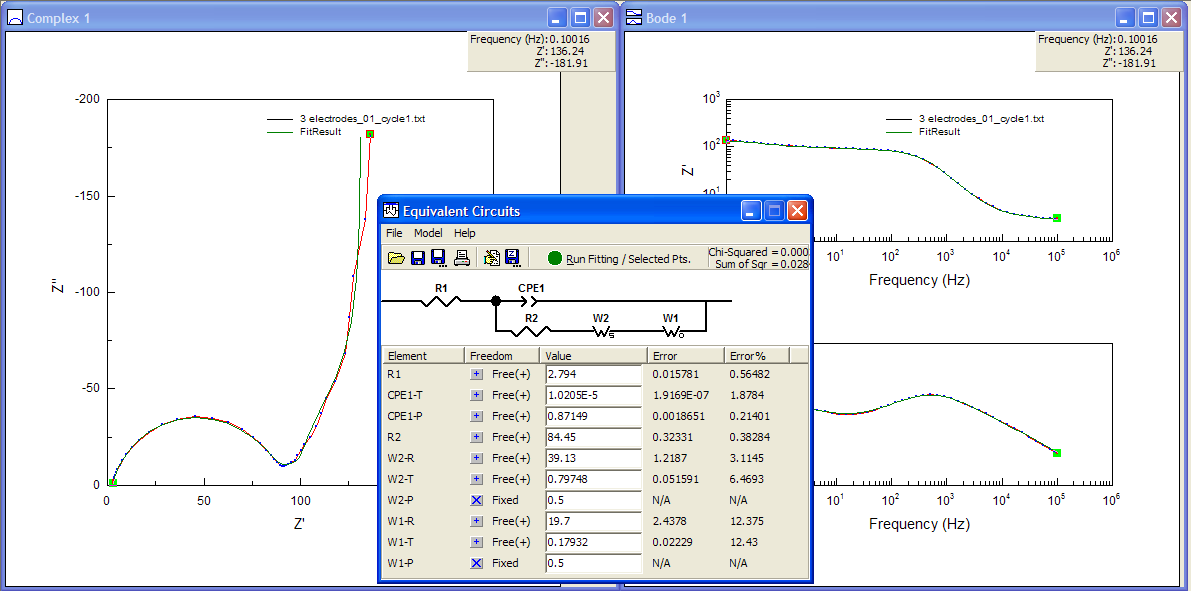Toggle W1-T freedom state button
Viewport: 1191px width, 591px height.
click(x=476, y=542)
